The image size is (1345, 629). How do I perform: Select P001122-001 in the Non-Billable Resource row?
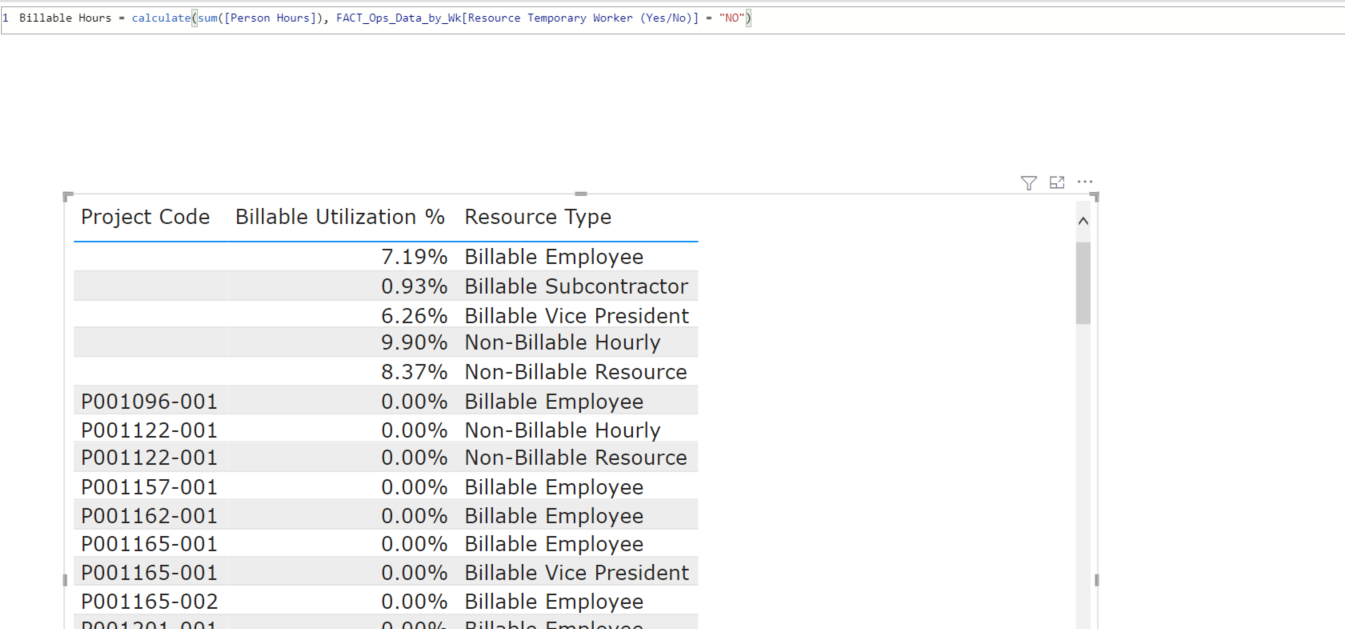click(x=149, y=458)
